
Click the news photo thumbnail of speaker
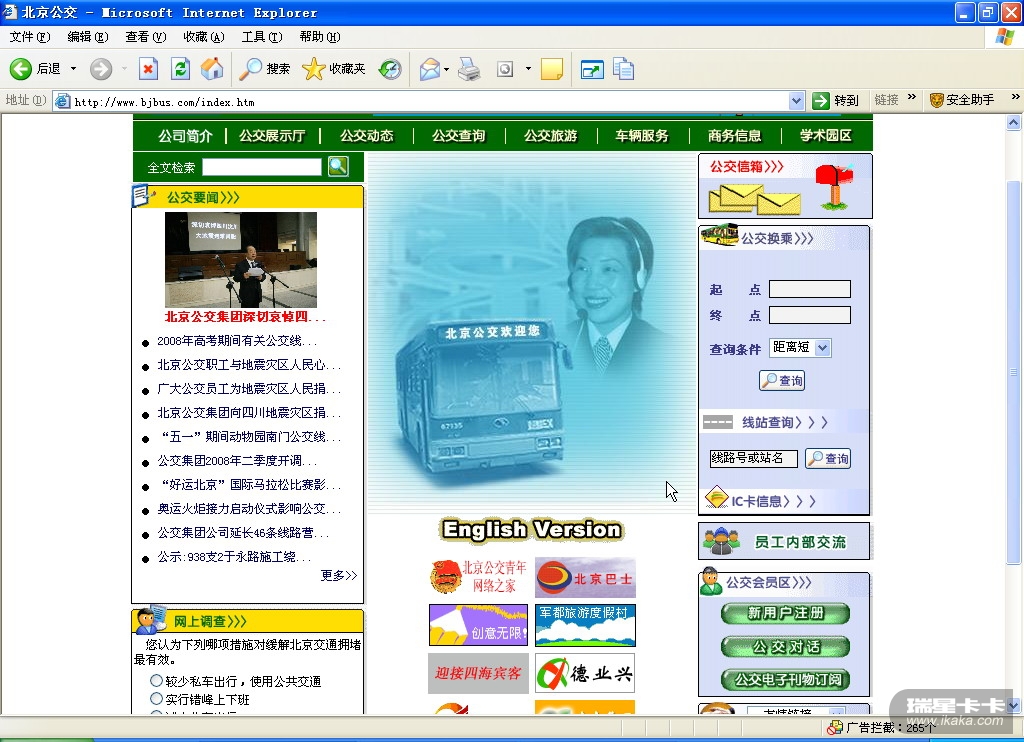click(x=240, y=259)
